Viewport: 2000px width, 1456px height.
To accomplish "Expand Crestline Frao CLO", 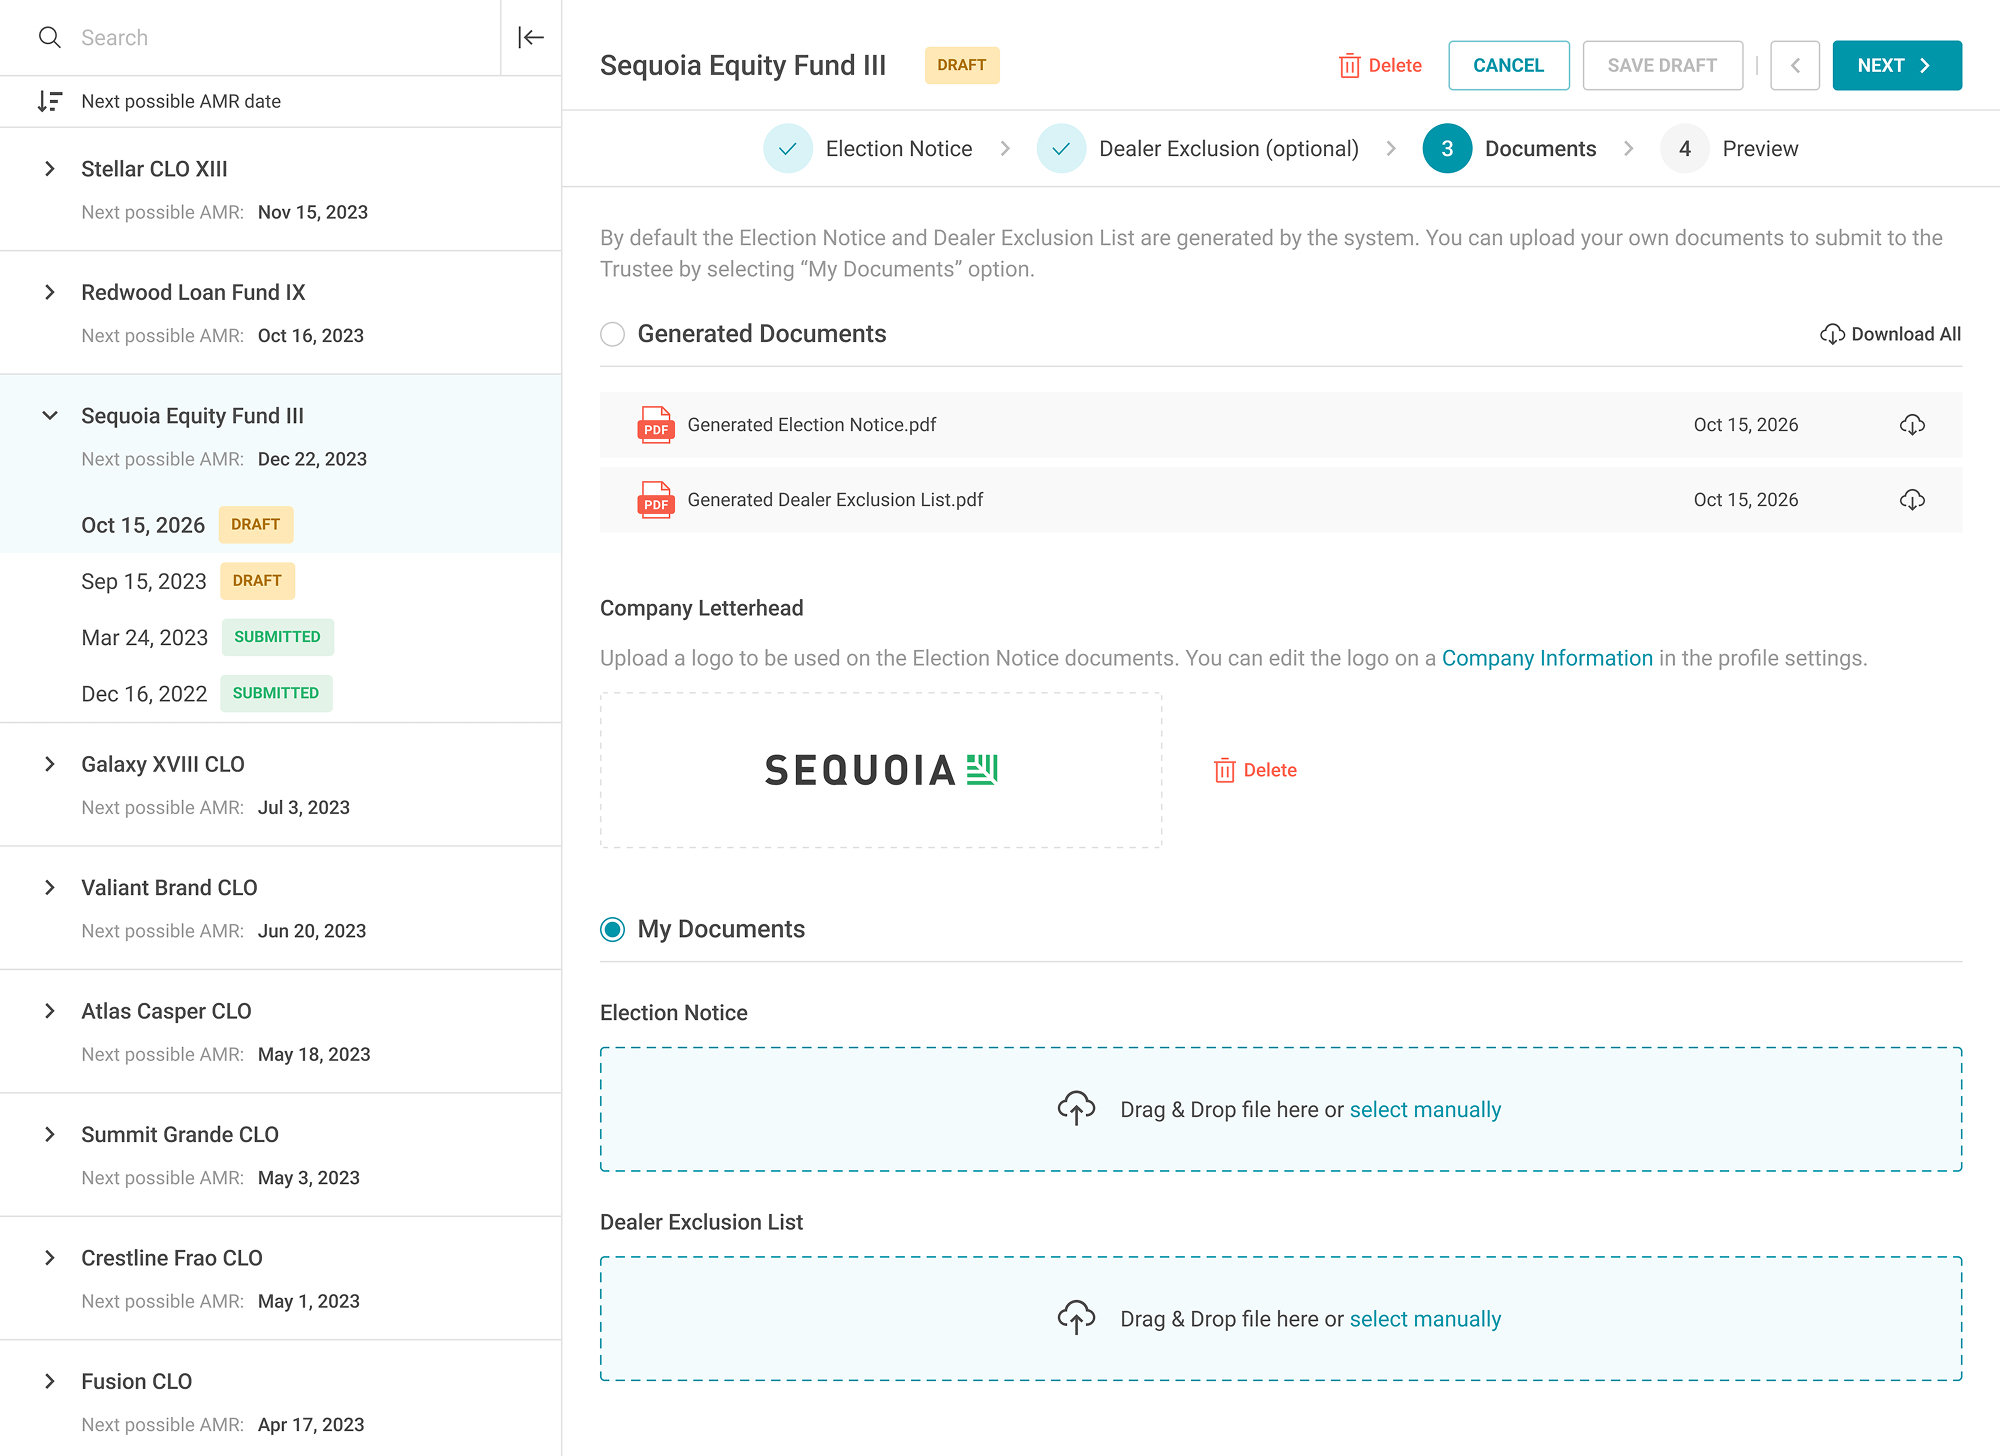I will tap(50, 1258).
